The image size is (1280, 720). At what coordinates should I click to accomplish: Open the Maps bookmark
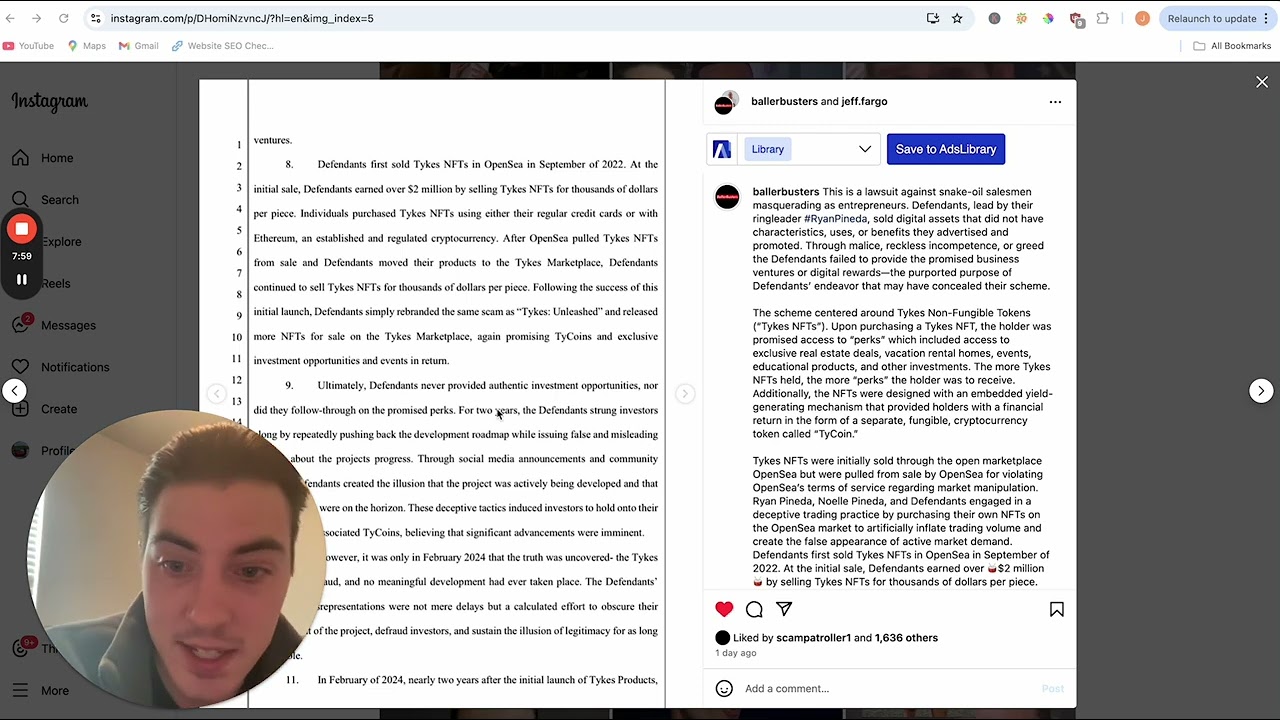(87, 46)
